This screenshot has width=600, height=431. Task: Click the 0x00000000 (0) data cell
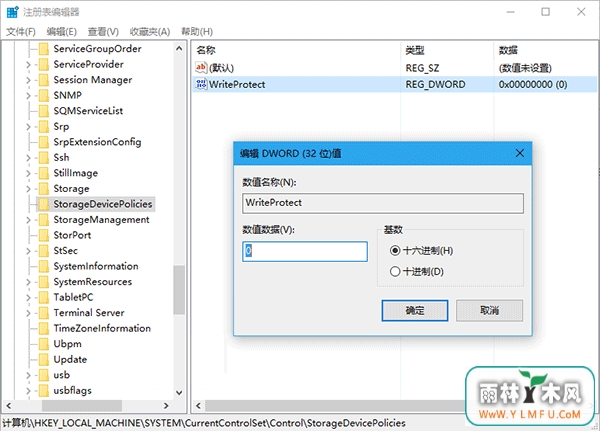pyautogui.click(x=533, y=84)
